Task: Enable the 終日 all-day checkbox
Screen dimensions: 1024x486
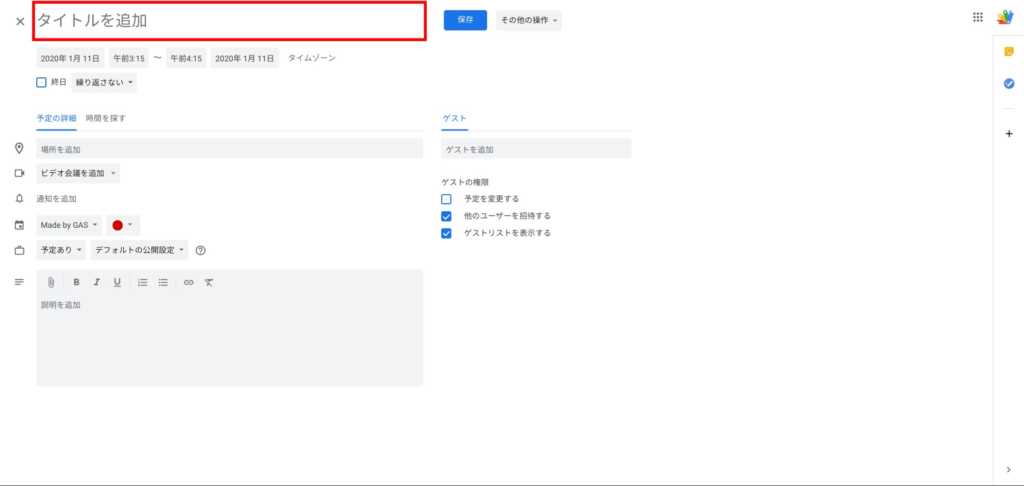Action: (42, 82)
